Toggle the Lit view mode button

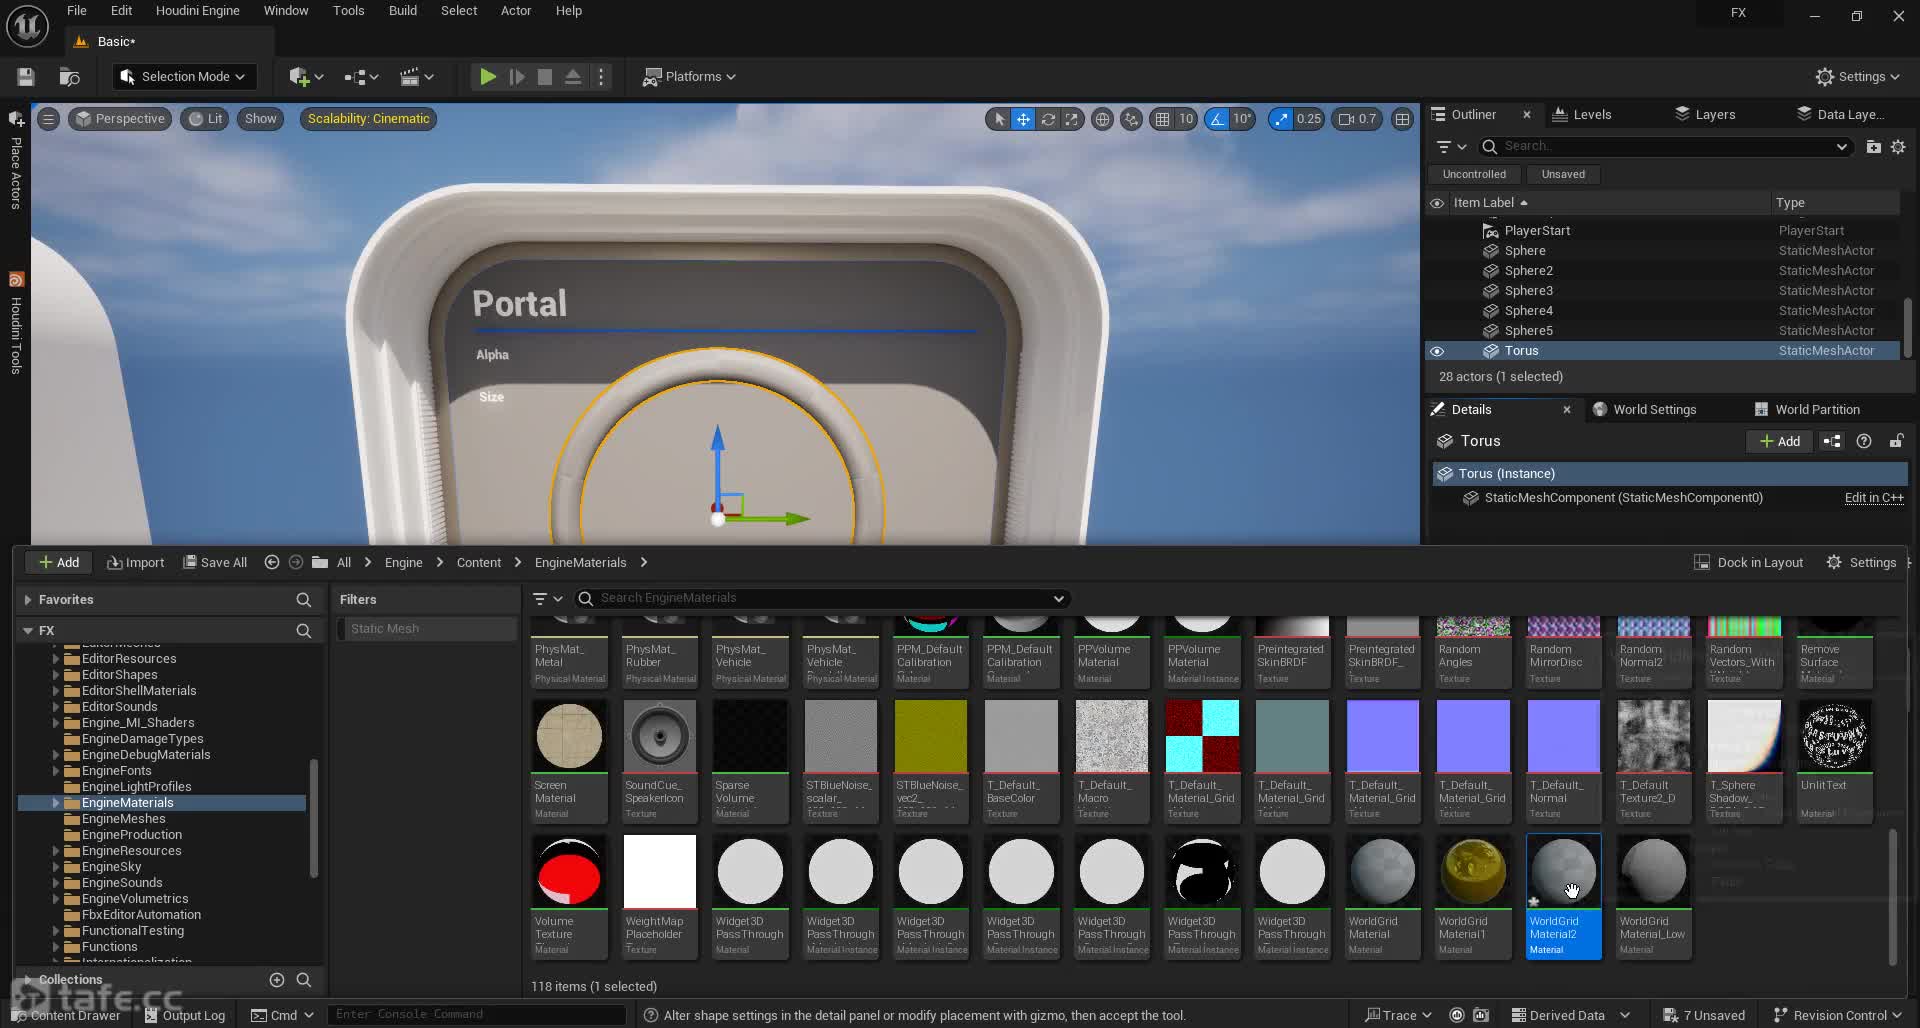pos(205,119)
